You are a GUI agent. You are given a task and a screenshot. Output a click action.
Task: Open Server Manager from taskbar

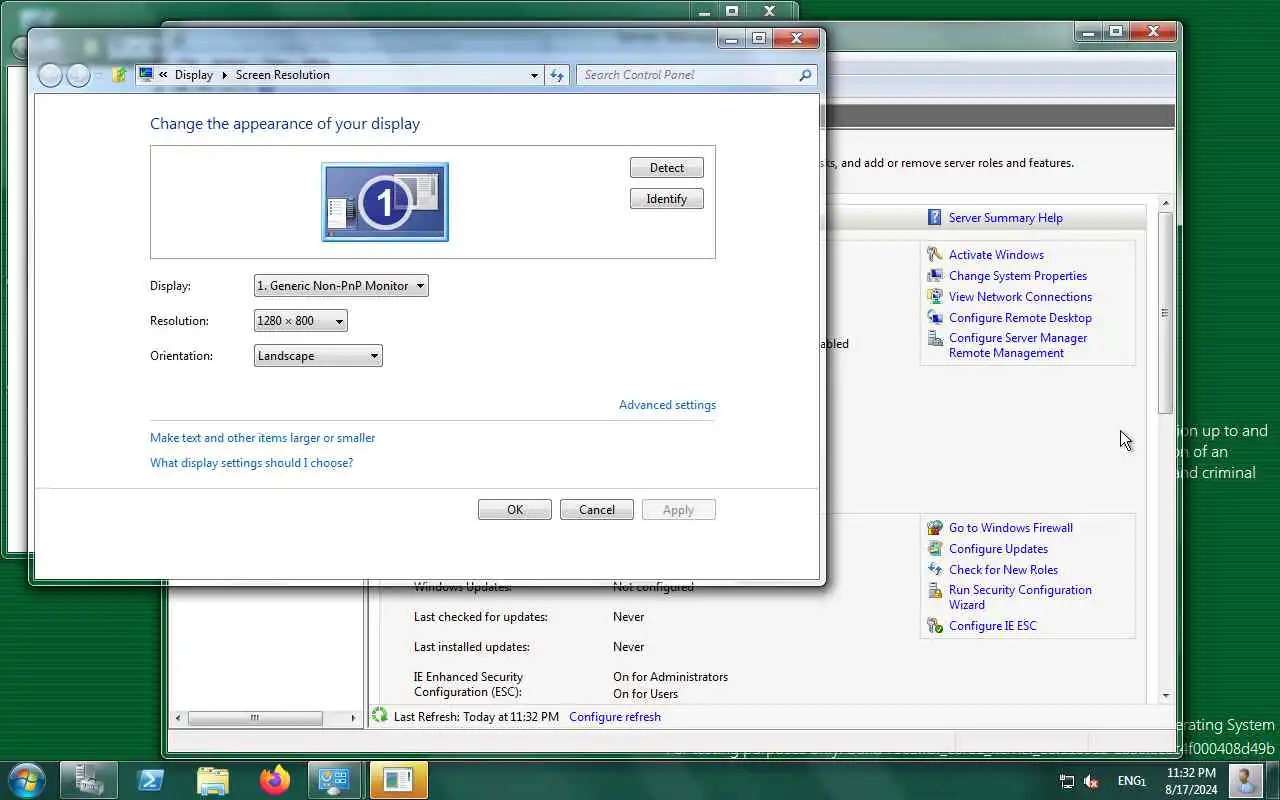(89, 780)
